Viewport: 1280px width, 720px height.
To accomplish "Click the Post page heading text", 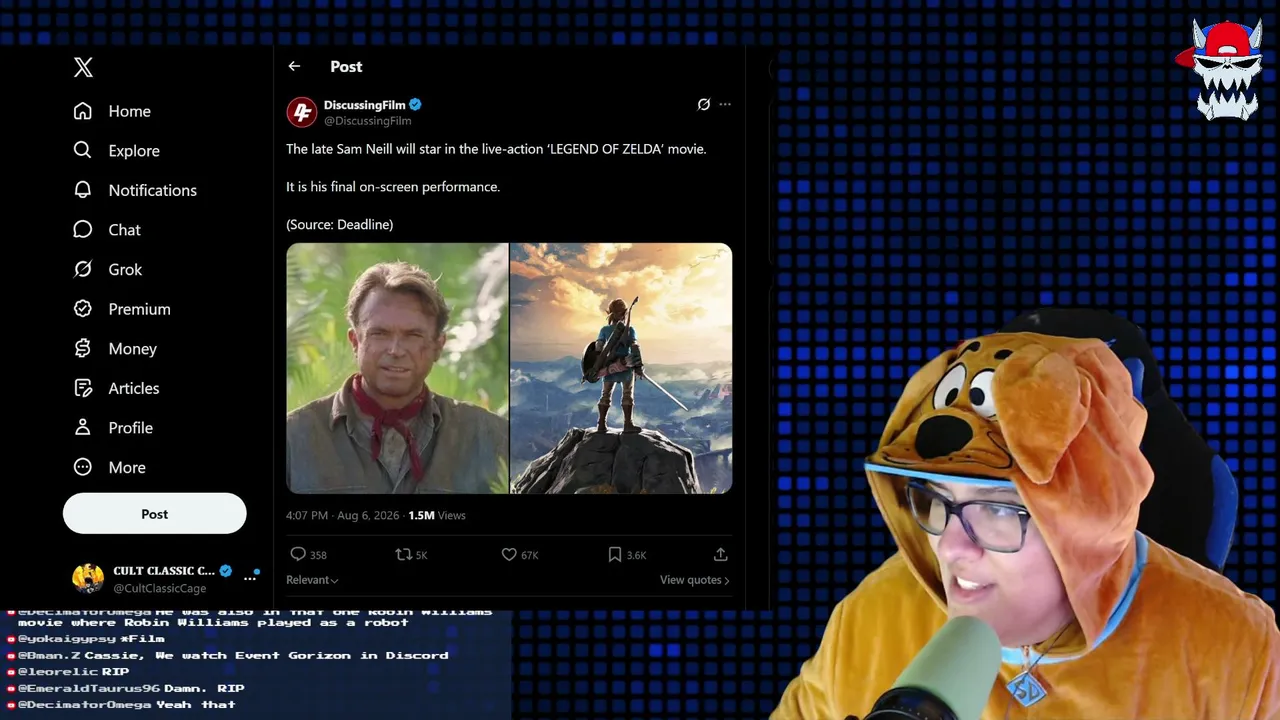I will click(346, 66).
